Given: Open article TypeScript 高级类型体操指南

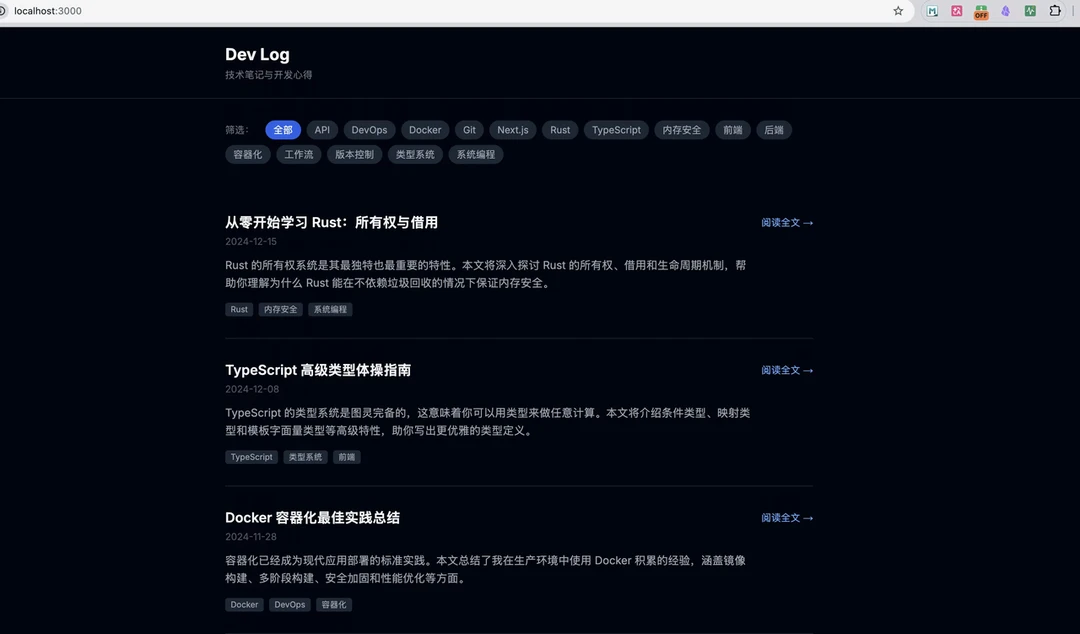Looking at the screenshot, I should click(318, 370).
